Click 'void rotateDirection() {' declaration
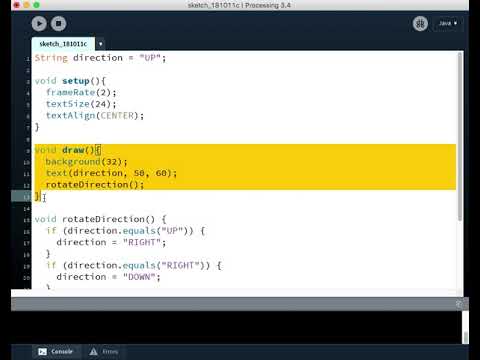480x360 pixels. point(100,219)
